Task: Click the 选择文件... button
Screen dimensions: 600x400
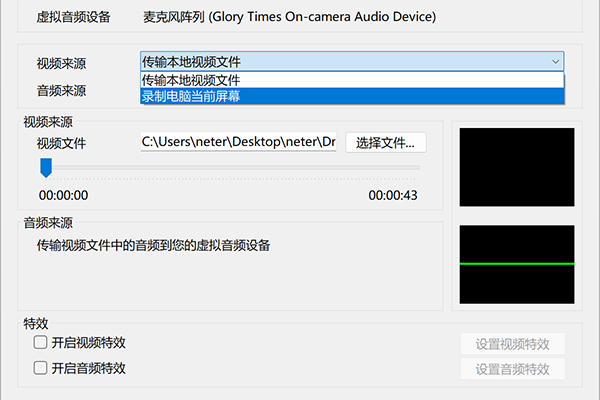Action: click(386, 143)
